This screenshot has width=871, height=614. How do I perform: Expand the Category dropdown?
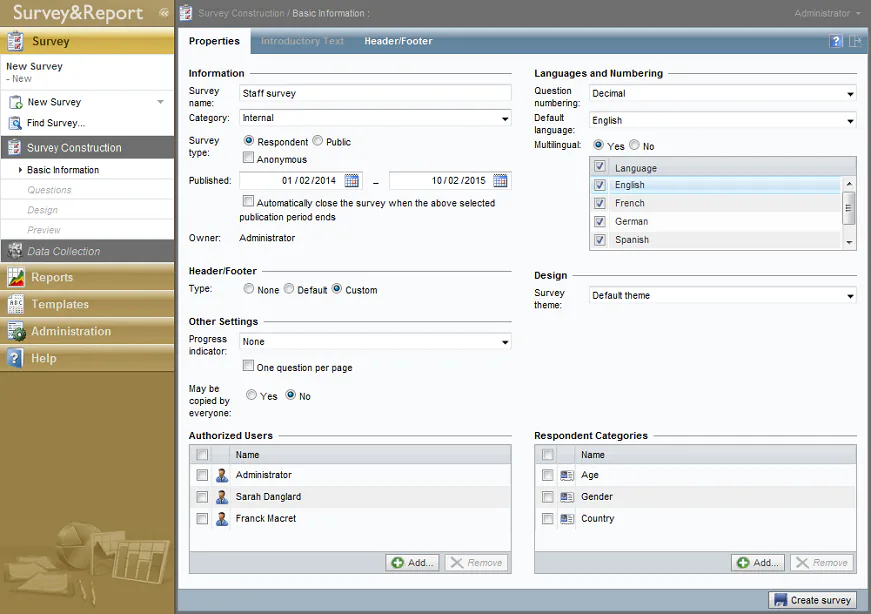(x=376, y=118)
